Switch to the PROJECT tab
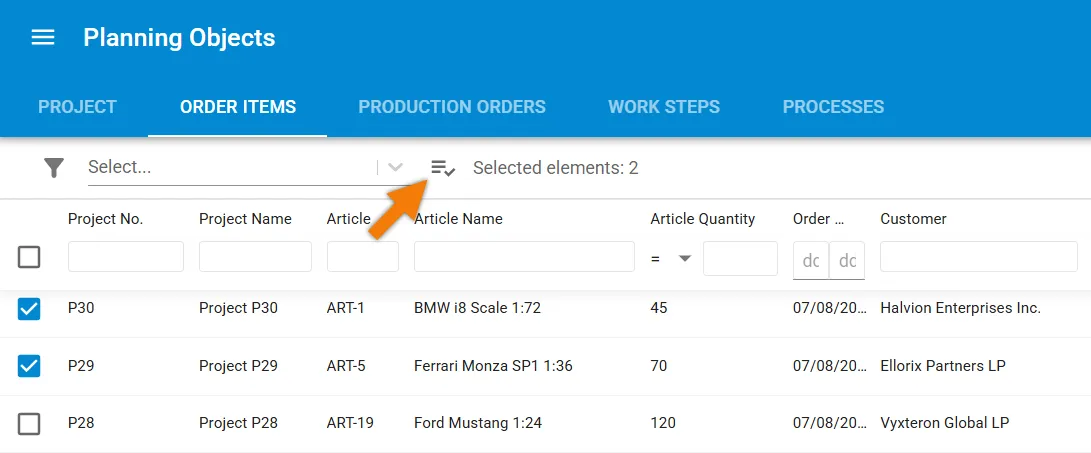Screen dimensions: 1091x453 77,107
